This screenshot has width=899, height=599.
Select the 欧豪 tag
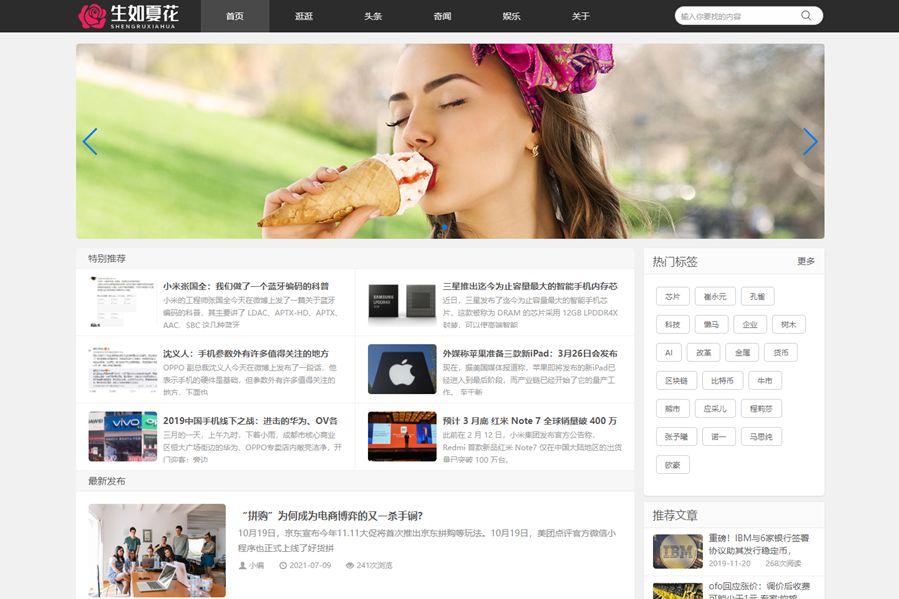point(673,465)
